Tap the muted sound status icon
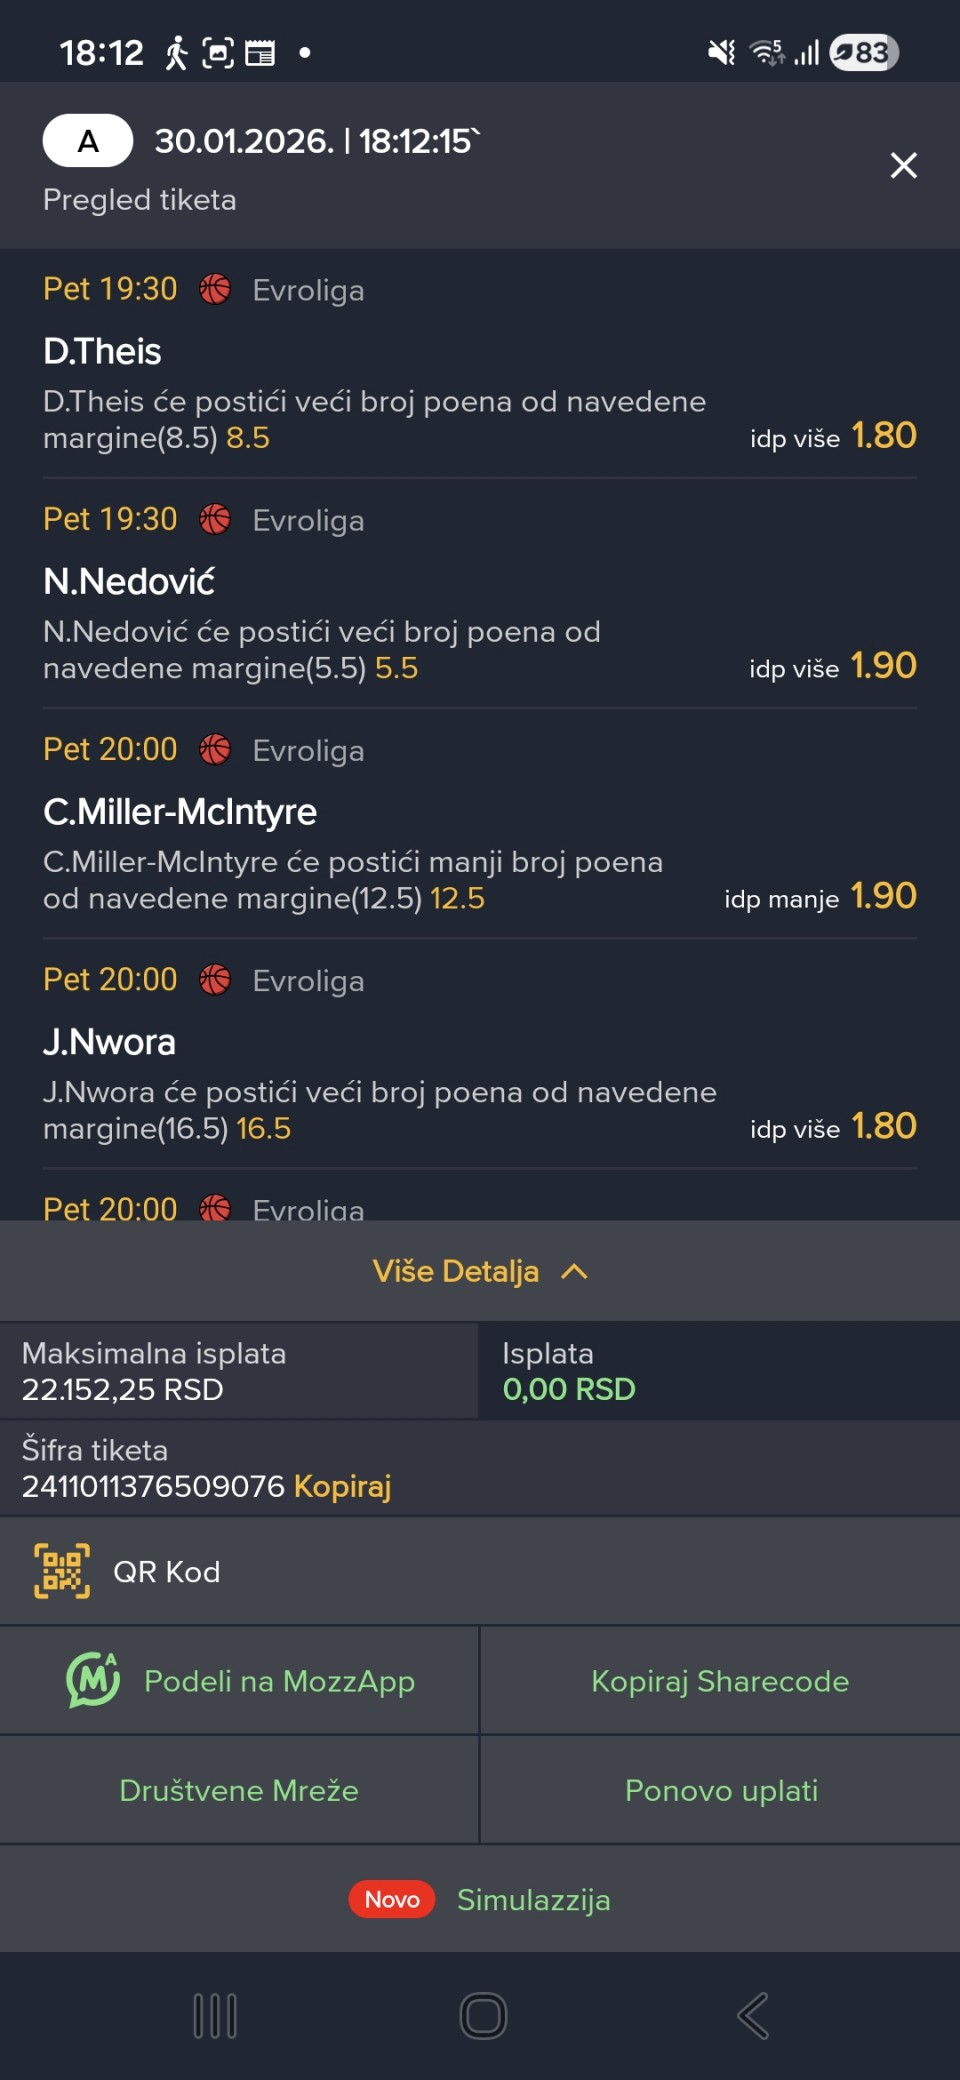This screenshot has width=960, height=2080. (721, 52)
